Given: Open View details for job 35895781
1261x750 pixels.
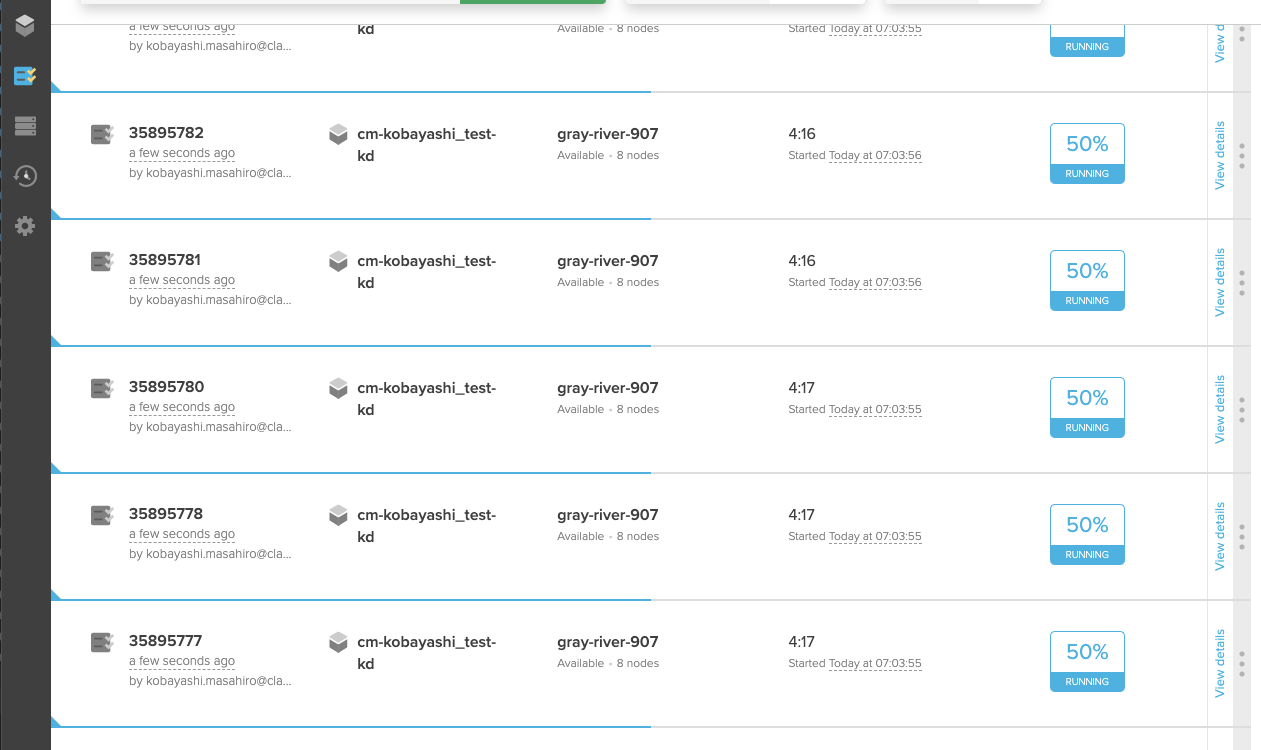Looking at the screenshot, I should [x=1219, y=283].
